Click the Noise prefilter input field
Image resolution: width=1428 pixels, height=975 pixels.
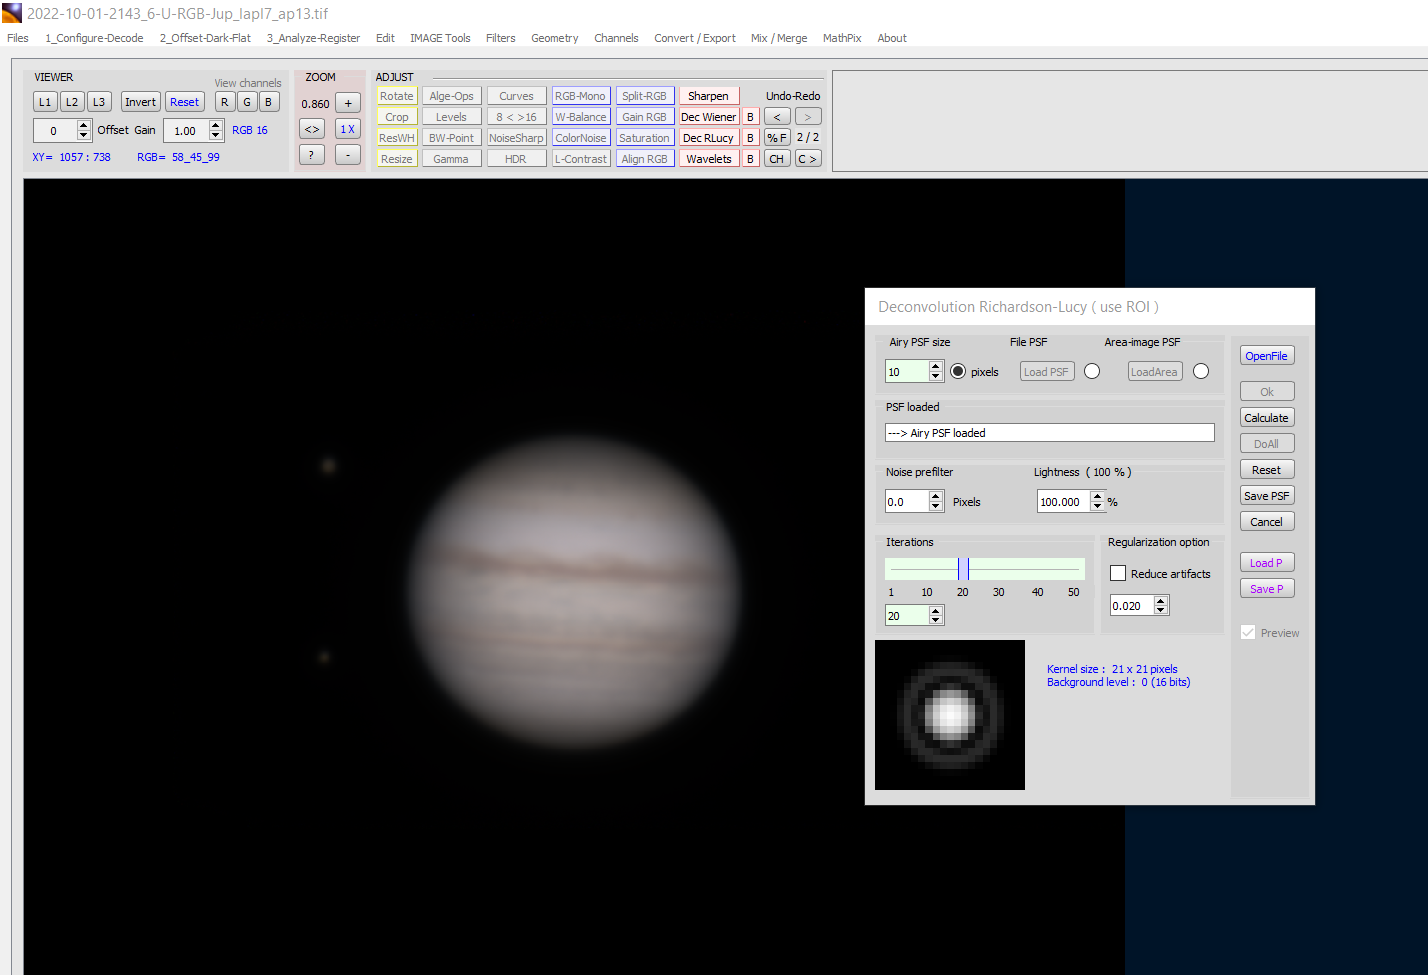coord(907,502)
